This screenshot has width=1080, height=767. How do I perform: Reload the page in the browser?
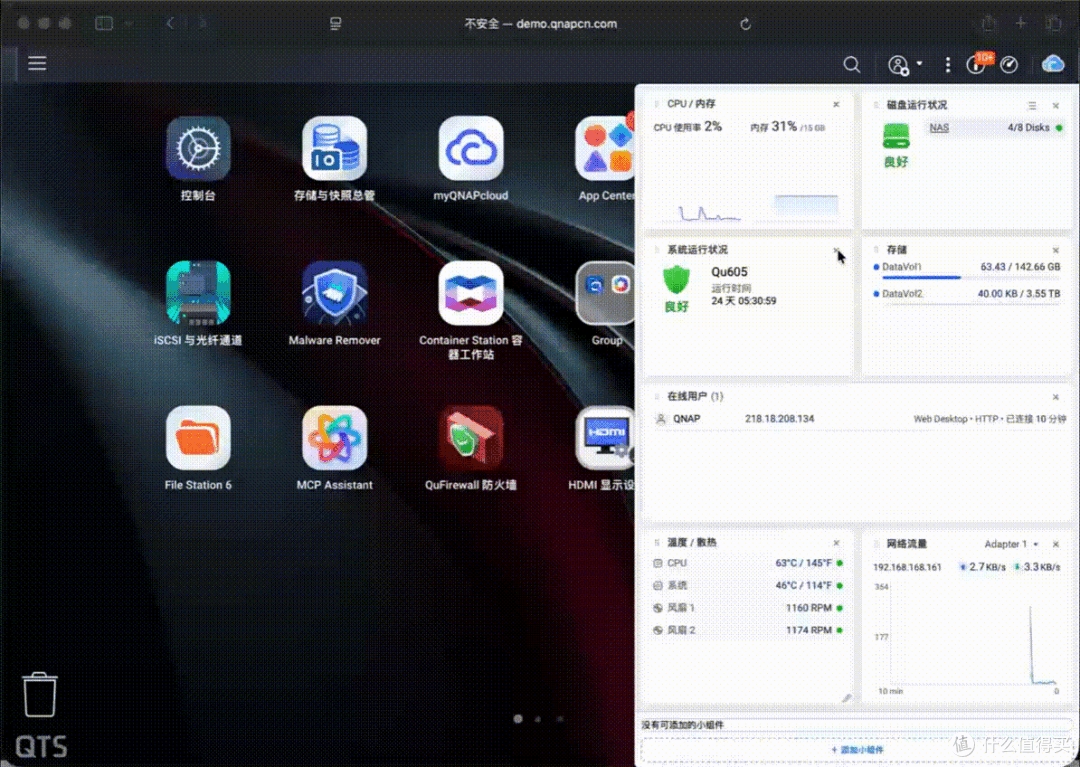tap(745, 24)
